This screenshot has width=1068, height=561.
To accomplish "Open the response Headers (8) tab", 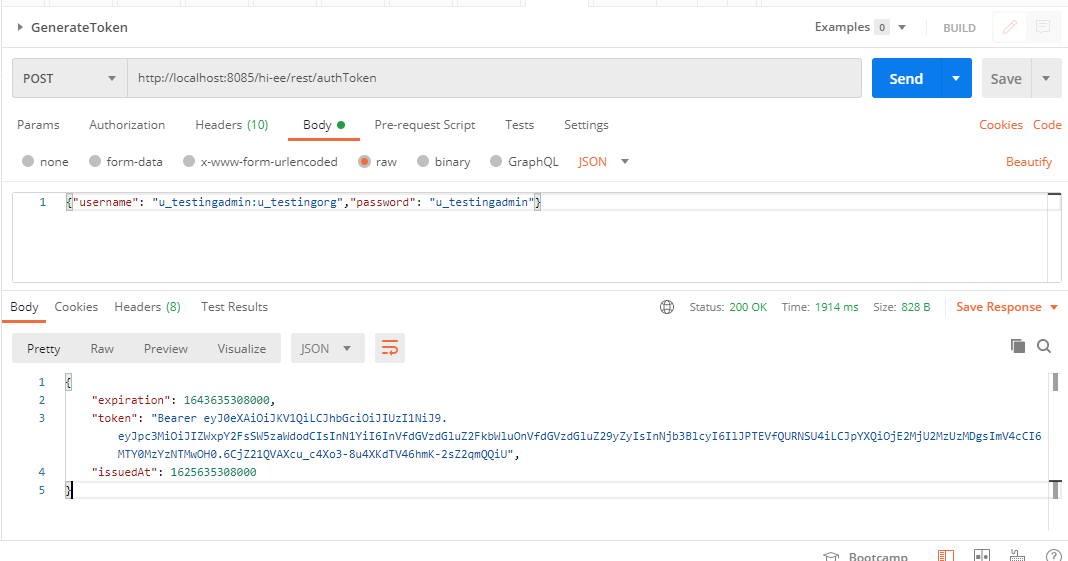I will point(147,307).
